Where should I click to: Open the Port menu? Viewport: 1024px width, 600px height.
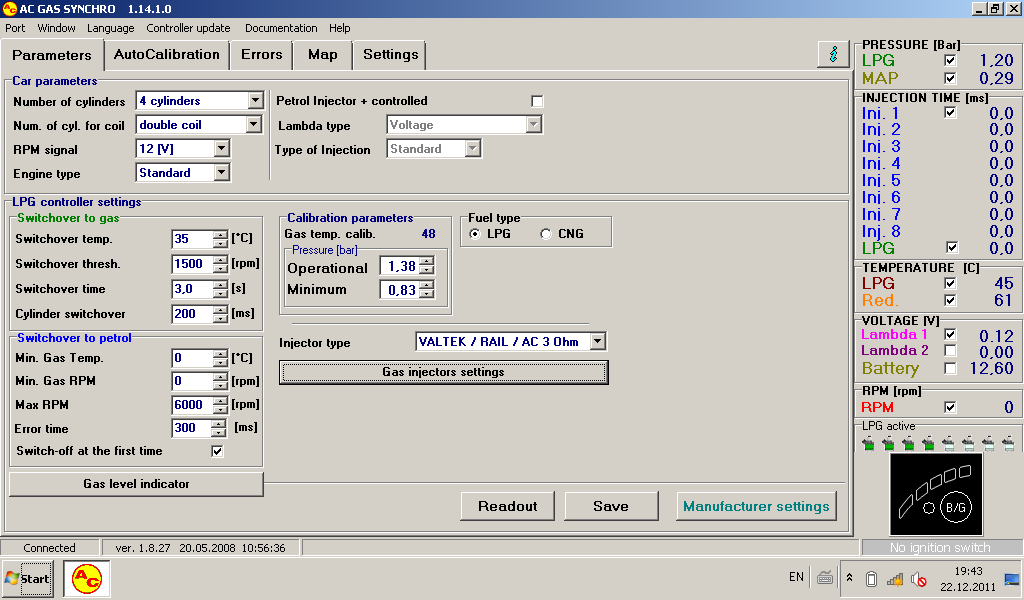point(15,28)
